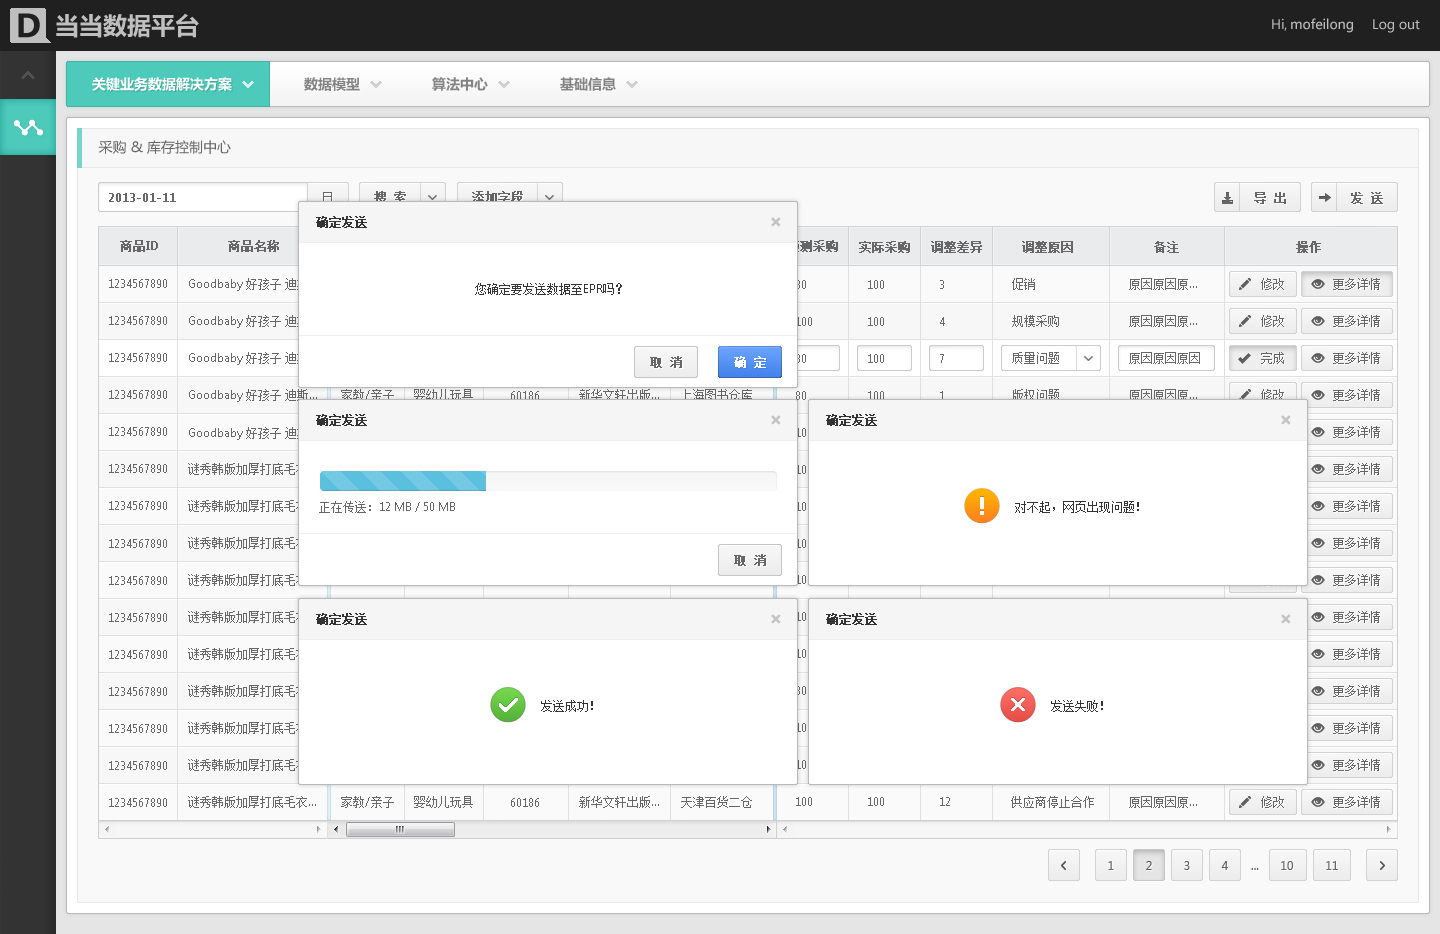Close the 发送失败 dialog
The height and width of the screenshot is (934, 1440).
(x=1285, y=619)
